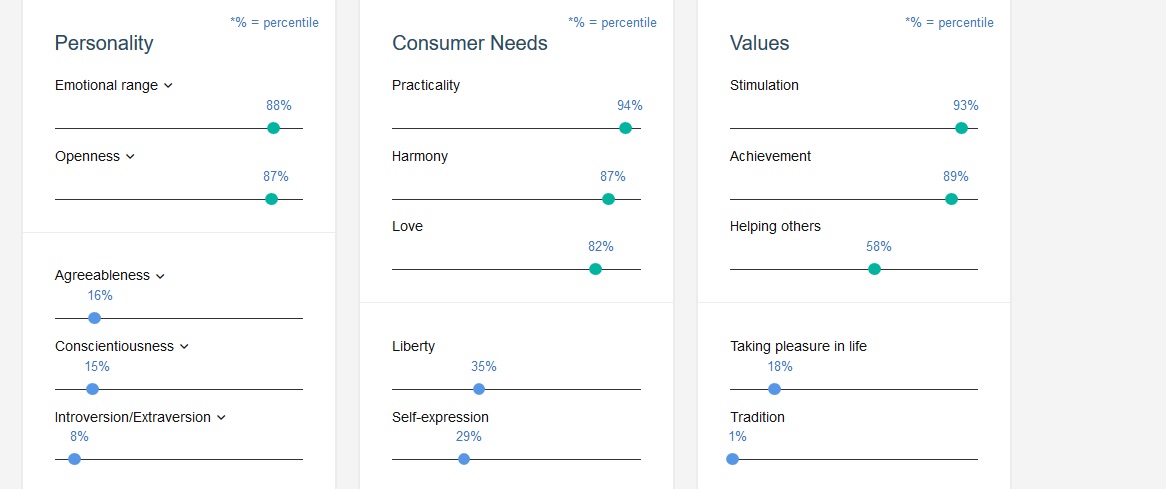This screenshot has width=1166, height=489.
Task: Expand the Emotional range chevron
Action: [168, 86]
